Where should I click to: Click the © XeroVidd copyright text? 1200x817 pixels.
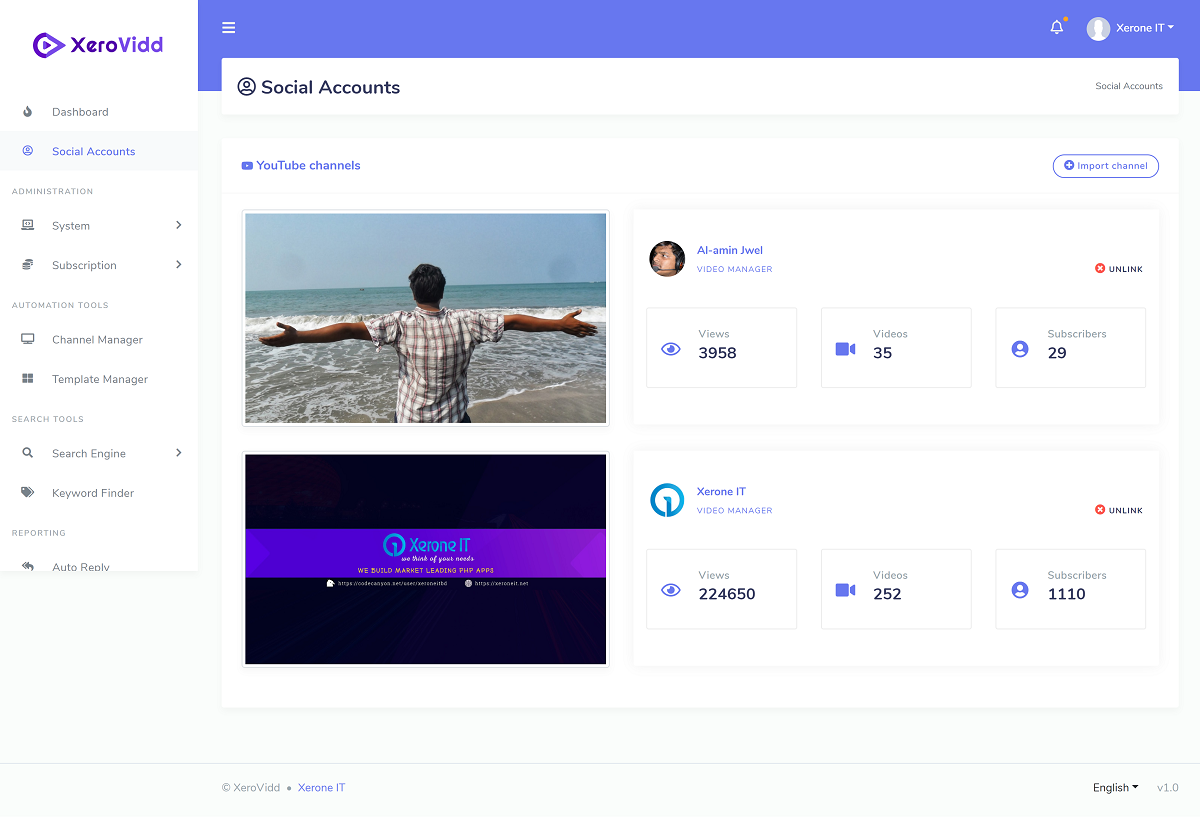point(251,788)
